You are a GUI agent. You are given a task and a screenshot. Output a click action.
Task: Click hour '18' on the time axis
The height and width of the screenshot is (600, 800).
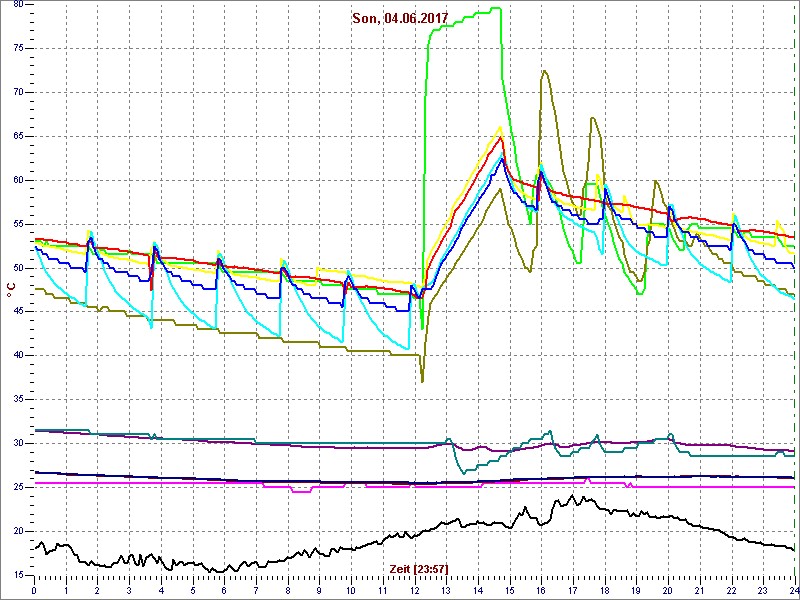click(605, 590)
